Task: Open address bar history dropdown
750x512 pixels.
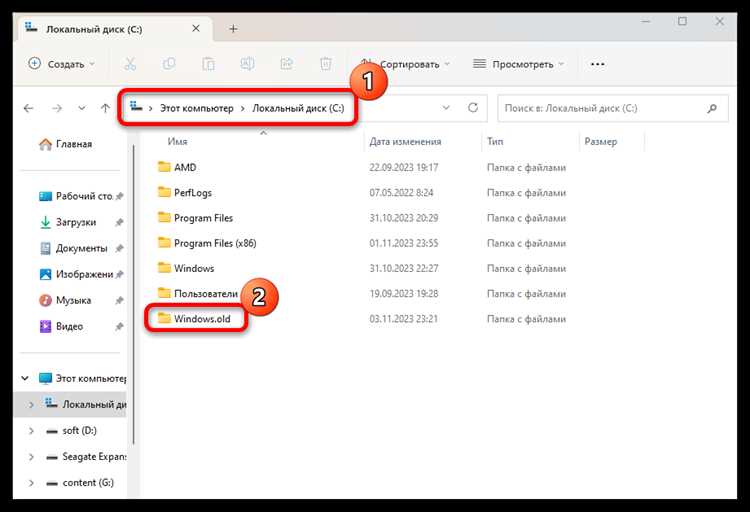Action: 446,108
